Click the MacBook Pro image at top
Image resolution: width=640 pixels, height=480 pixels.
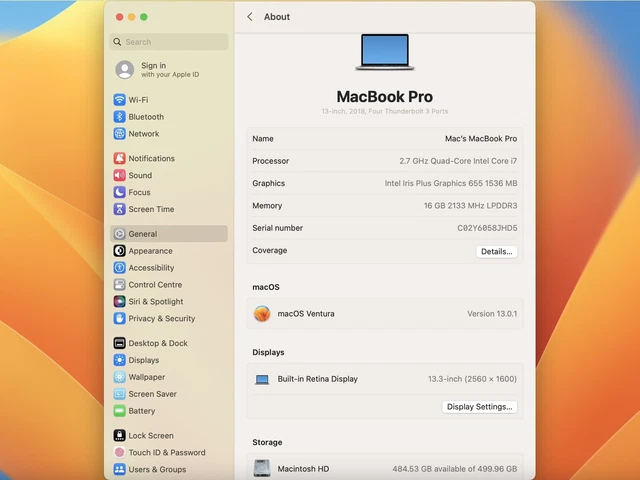point(384,52)
